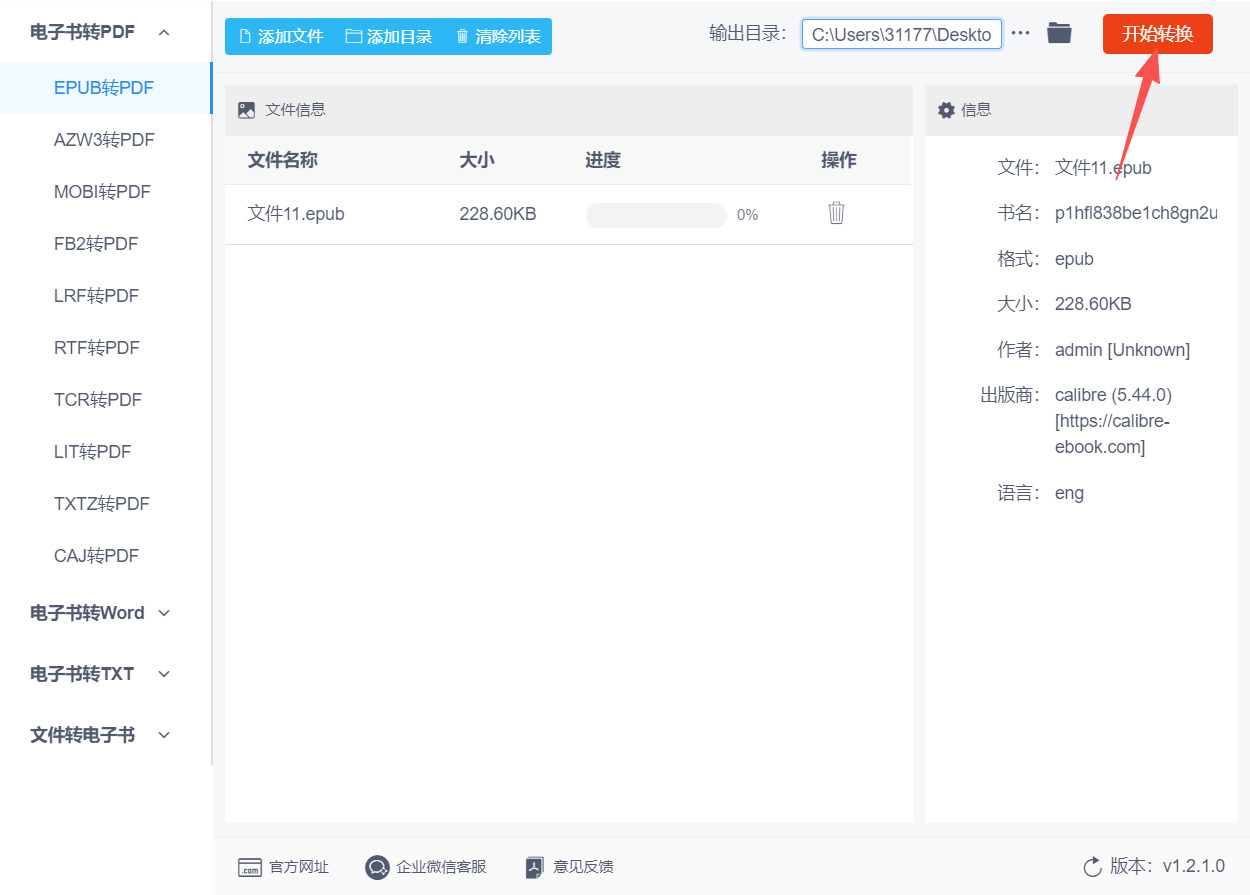Click the three-dots browse output directory button
This screenshot has height=895, width=1250.
click(1020, 33)
